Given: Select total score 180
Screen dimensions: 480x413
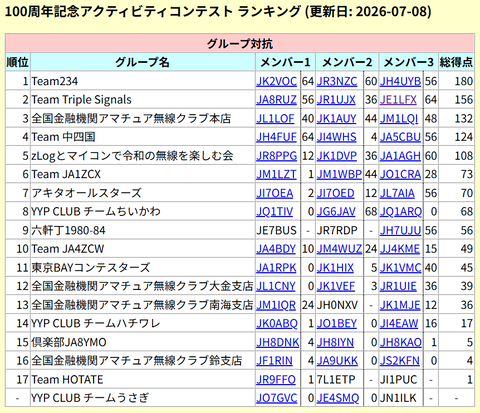Looking at the screenshot, I should [464, 81].
